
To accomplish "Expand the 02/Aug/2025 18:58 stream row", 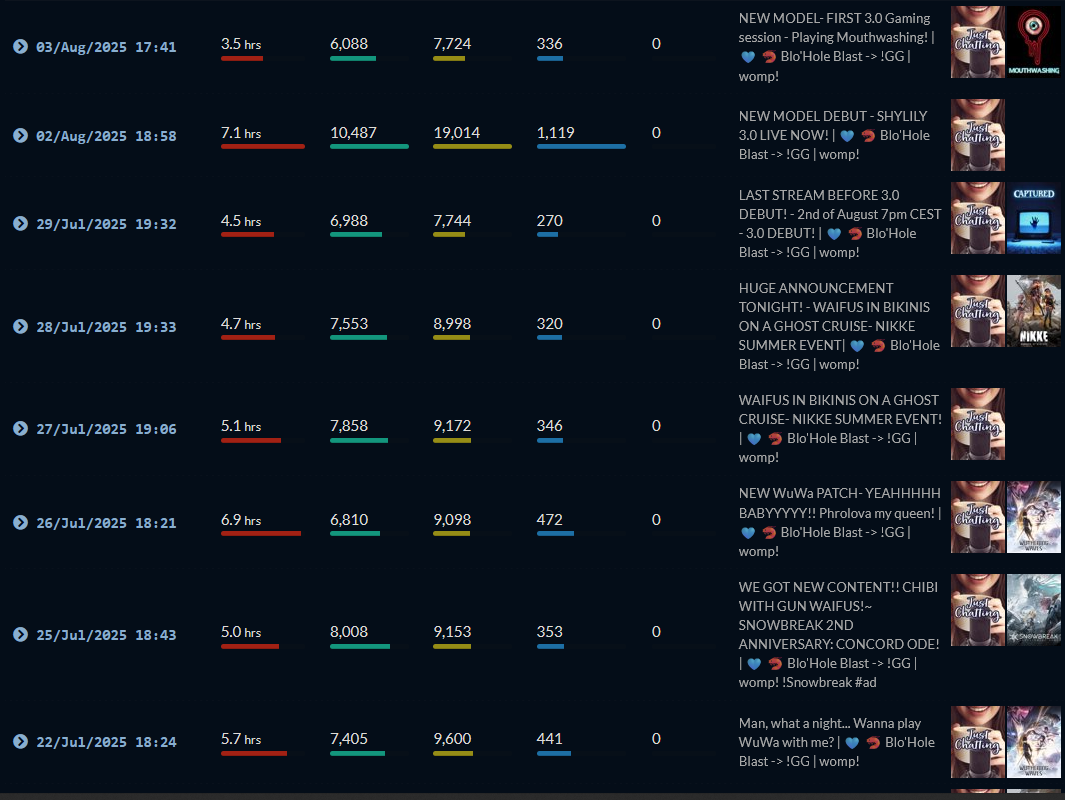I will [x=20, y=135].
